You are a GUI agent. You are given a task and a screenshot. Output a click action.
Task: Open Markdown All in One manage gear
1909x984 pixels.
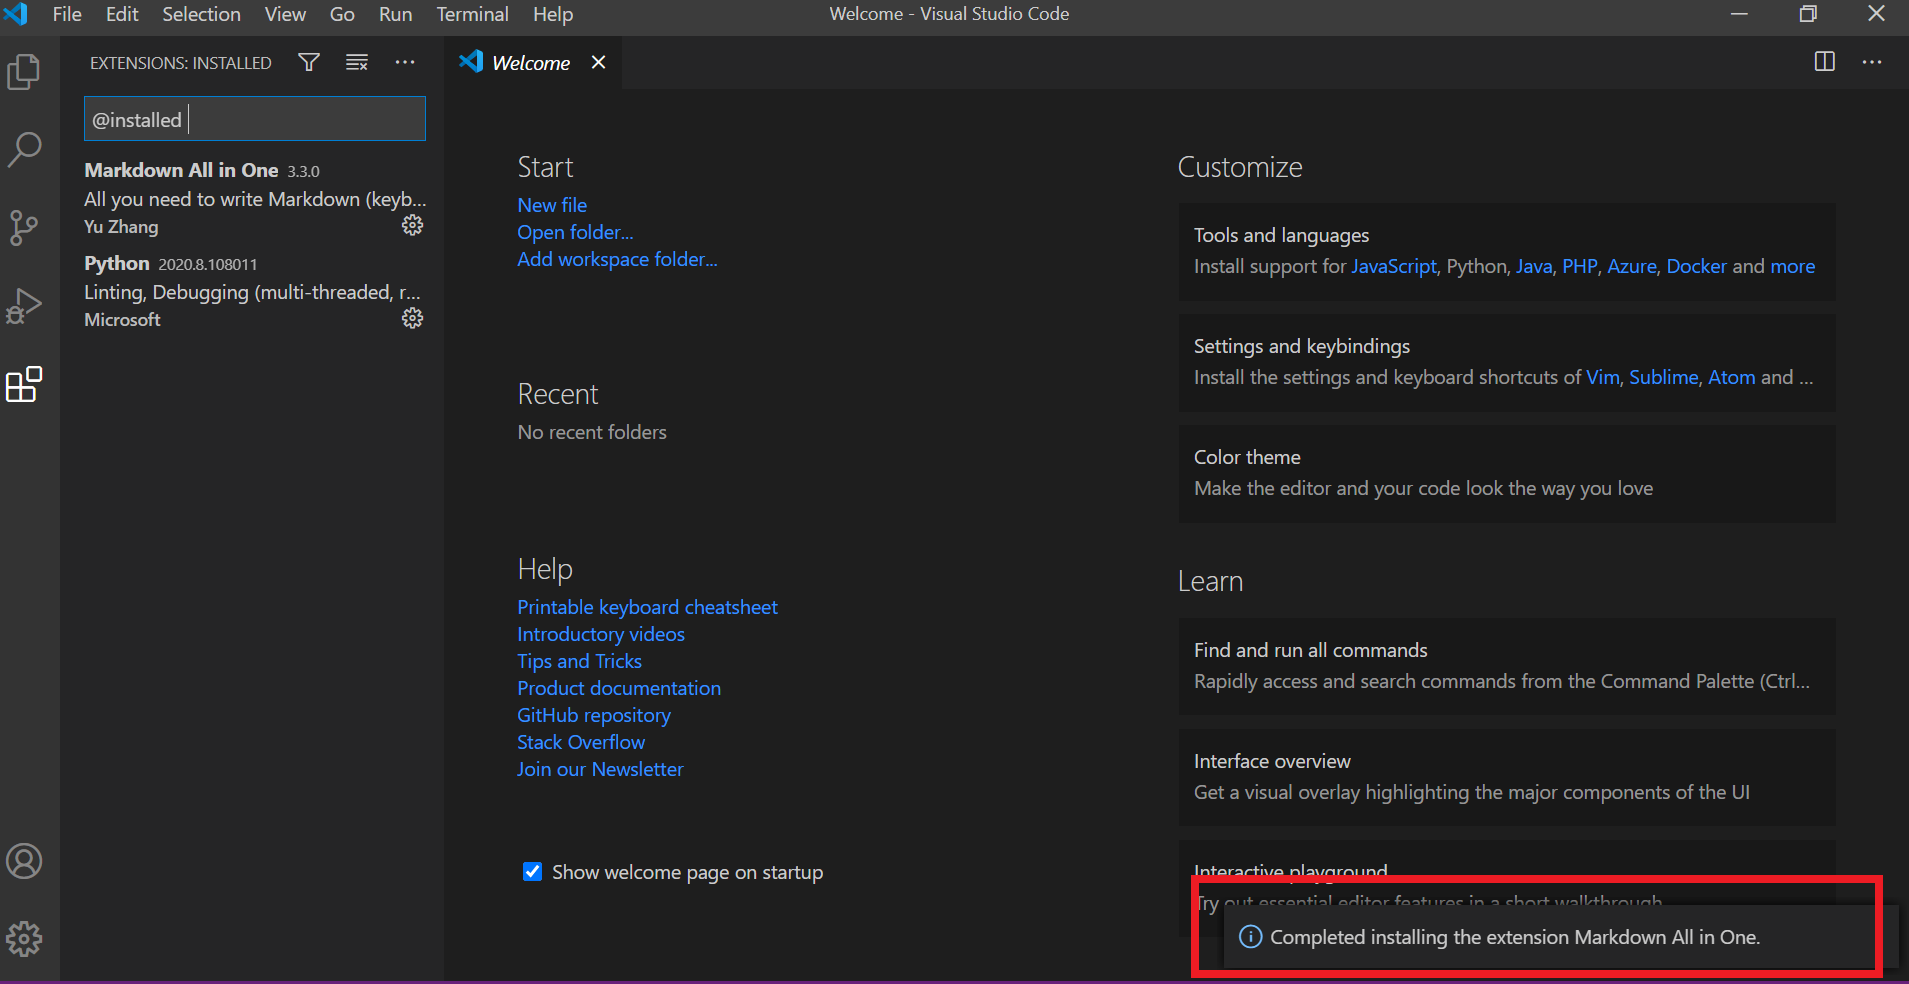point(412,226)
